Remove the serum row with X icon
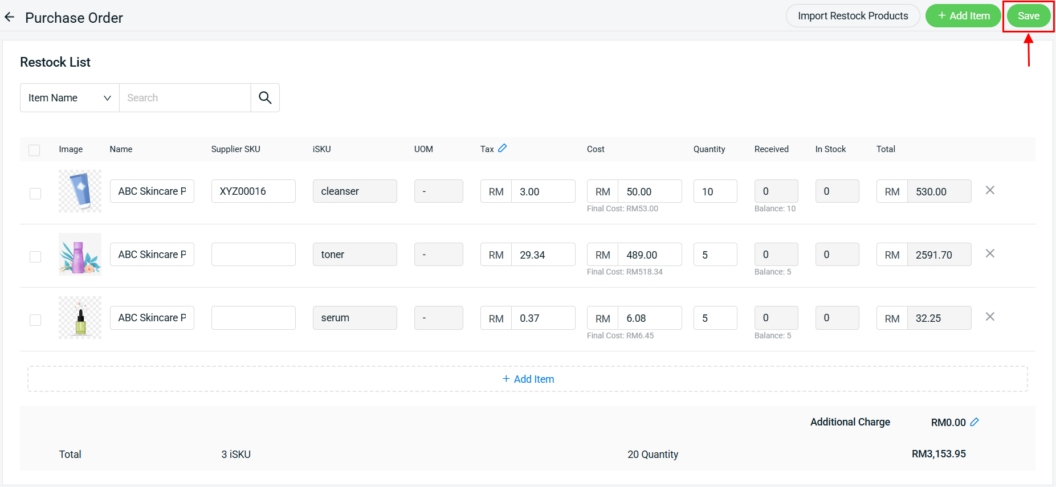Image resolution: width=1056 pixels, height=487 pixels. pyautogui.click(x=990, y=317)
